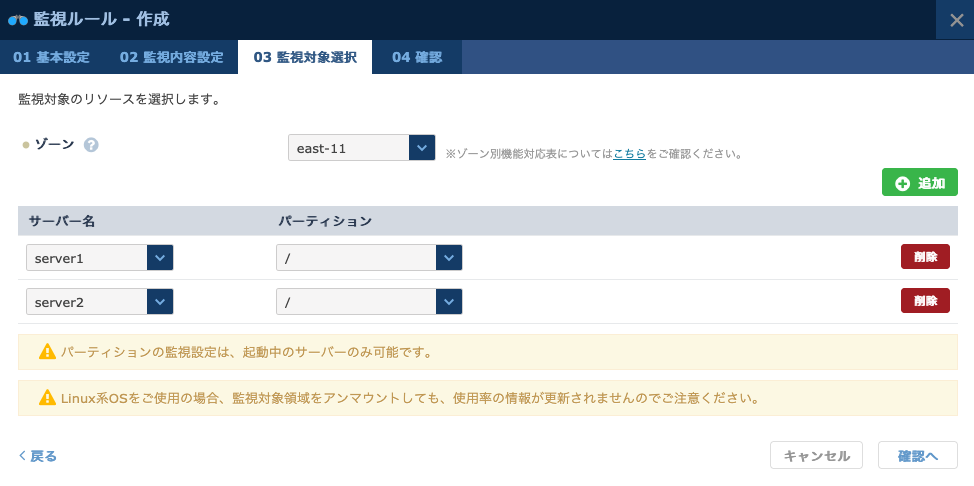Switch to 01 基本設定 tab
974x486 pixels.
click(52, 57)
